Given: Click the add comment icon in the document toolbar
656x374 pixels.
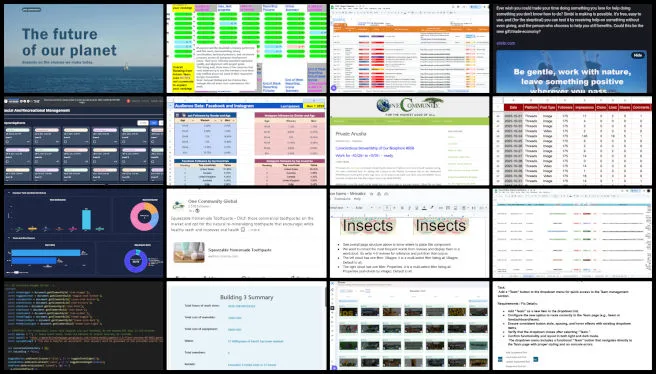Looking at the screenshot, I should (x=448, y=207).
